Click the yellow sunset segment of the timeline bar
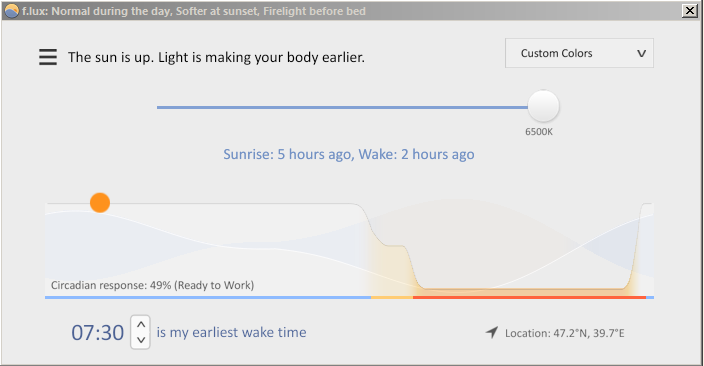Viewport: 704px width, 366px height. click(392, 297)
